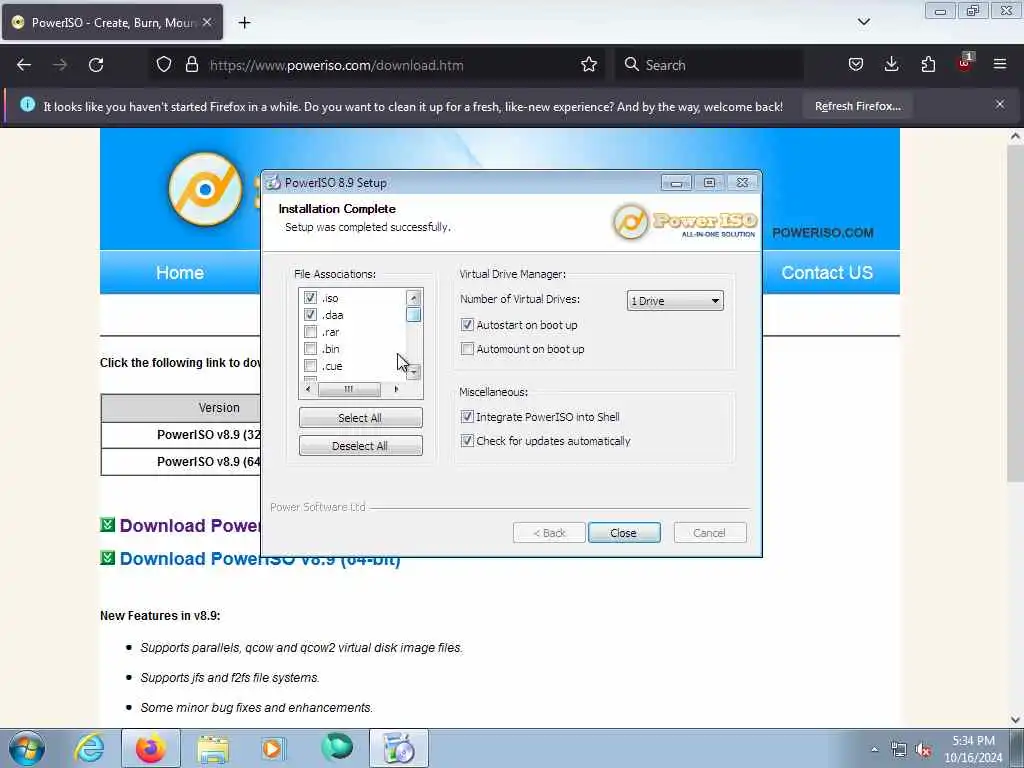The image size is (1024, 768).
Task: Close the PowerISO setup wizard
Action: (x=624, y=533)
